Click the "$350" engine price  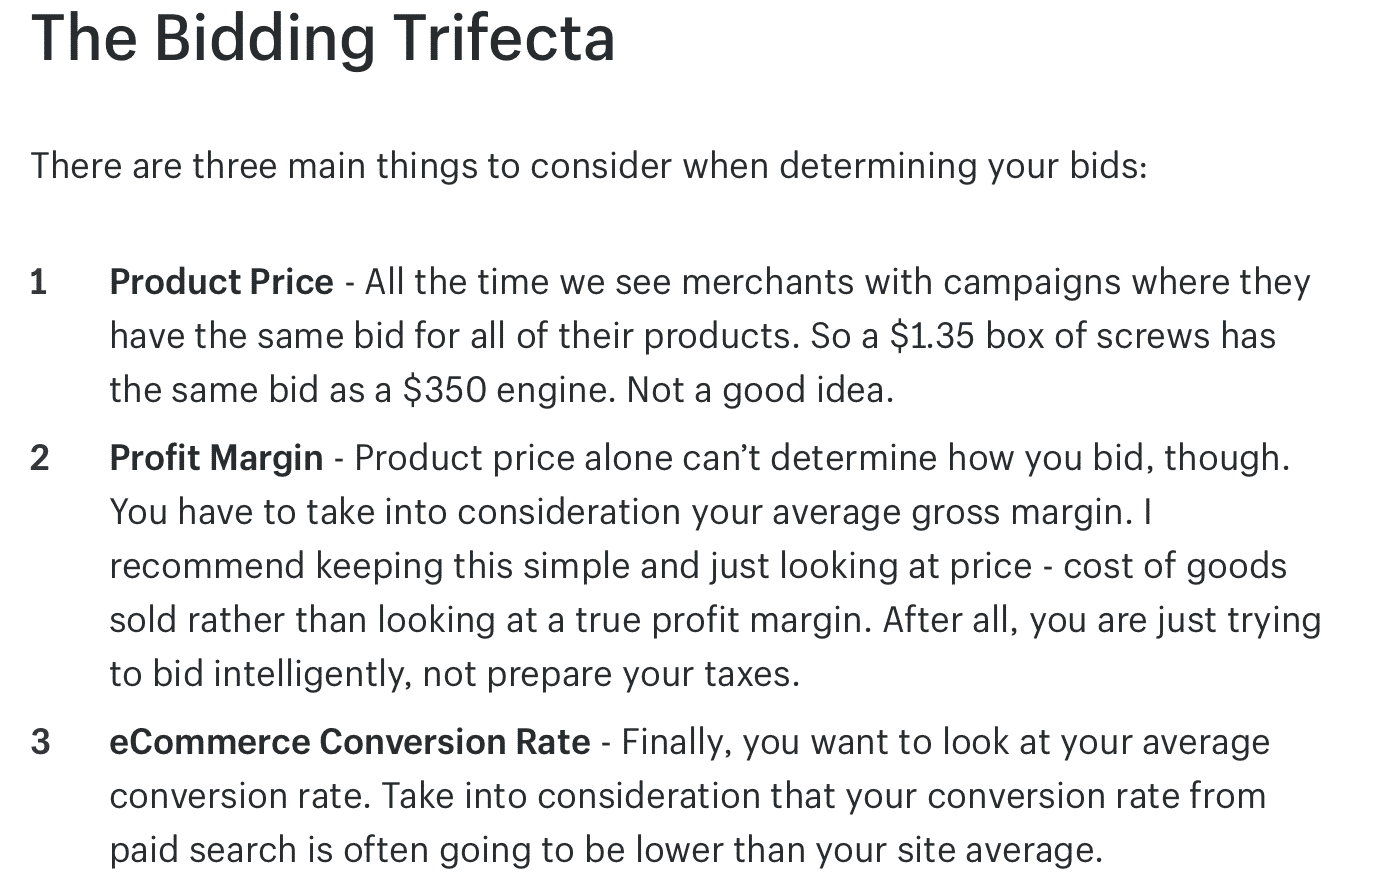pos(445,390)
